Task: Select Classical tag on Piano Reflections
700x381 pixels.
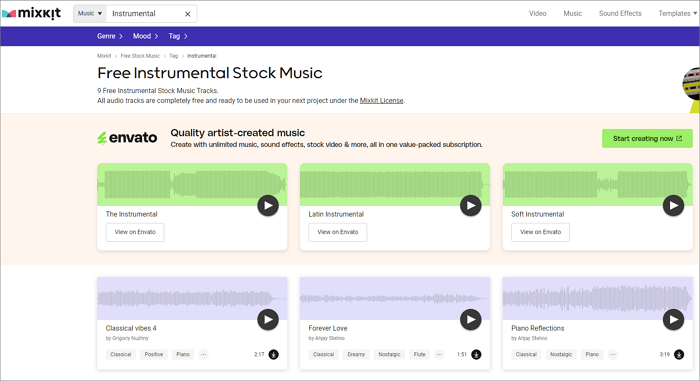Action: pyautogui.click(x=526, y=355)
